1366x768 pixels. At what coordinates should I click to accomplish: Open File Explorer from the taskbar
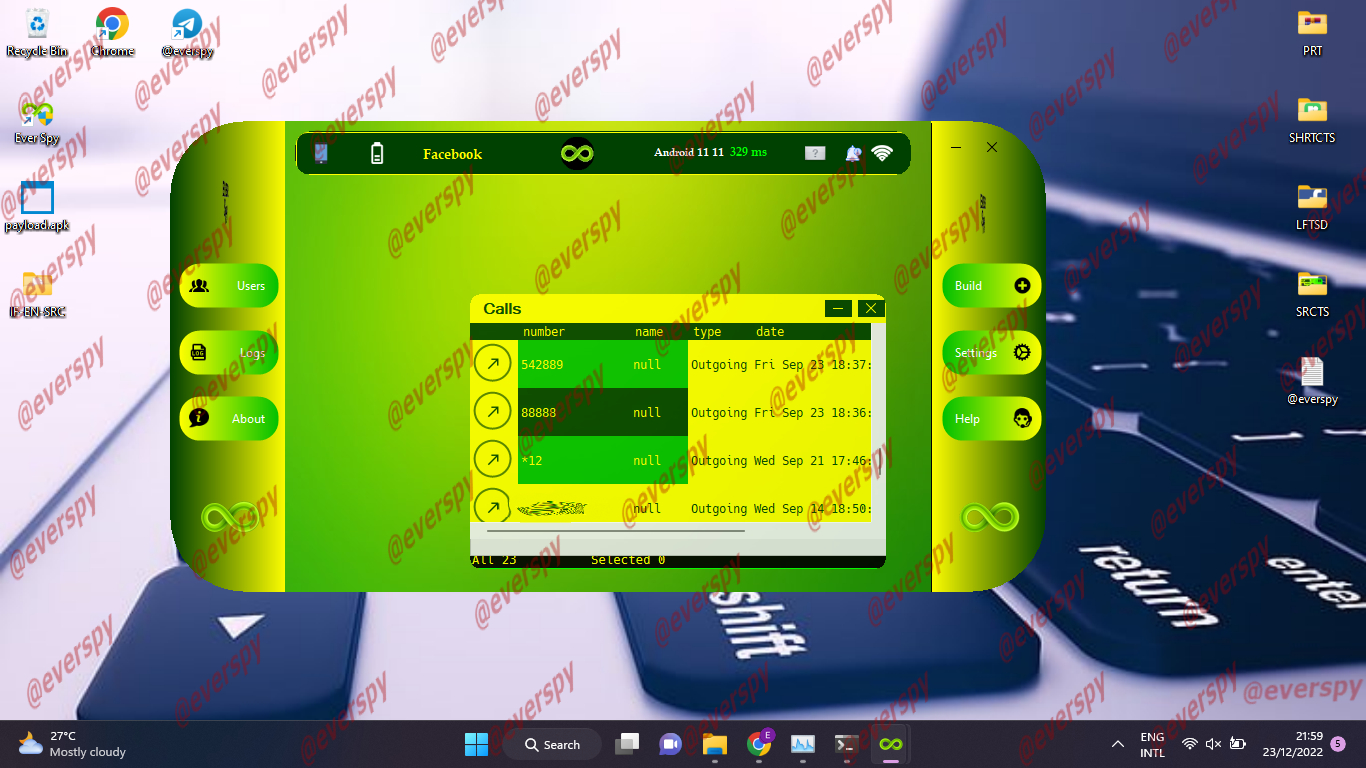pos(714,744)
